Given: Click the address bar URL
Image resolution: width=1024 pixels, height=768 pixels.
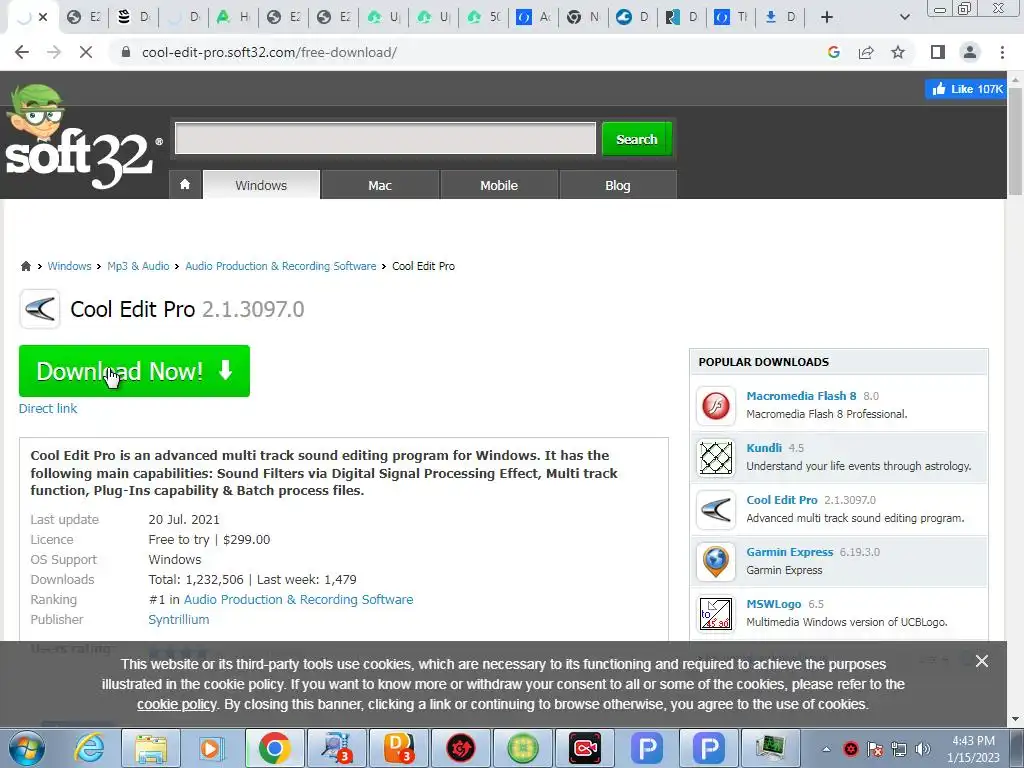Looking at the screenshot, I should [269, 52].
